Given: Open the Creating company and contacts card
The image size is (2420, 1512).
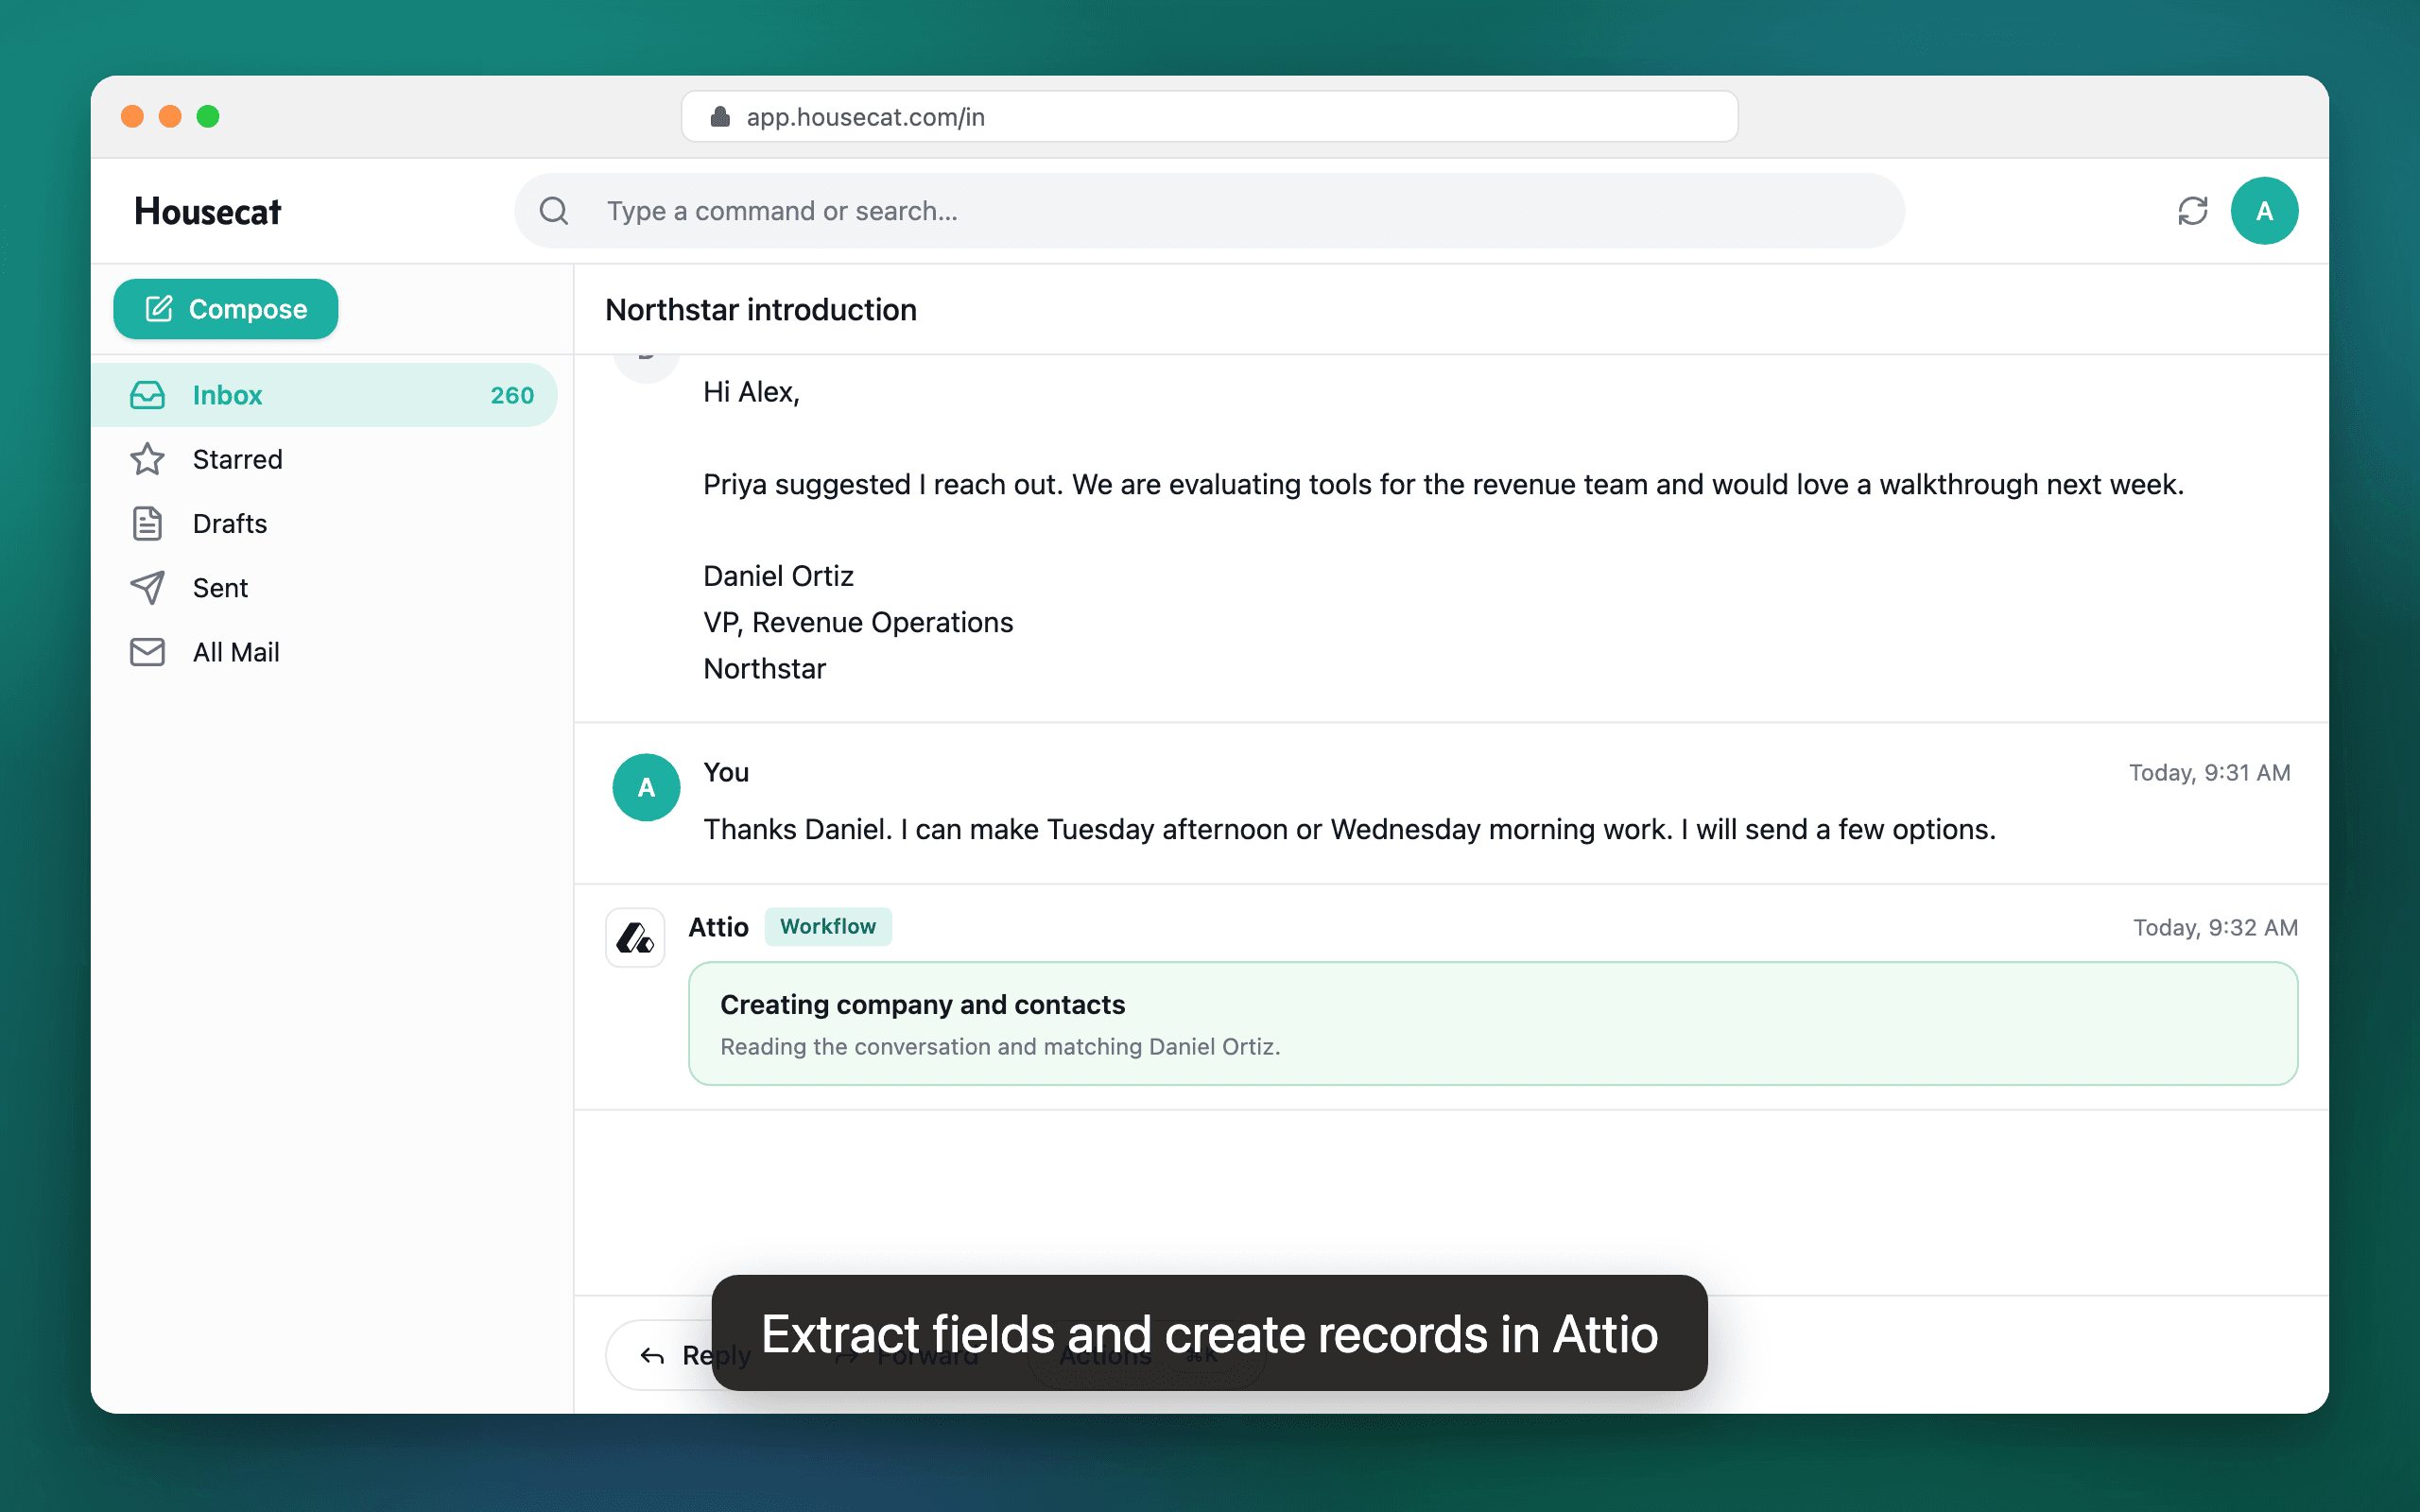Looking at the screenshot, I should 1492,1024.
